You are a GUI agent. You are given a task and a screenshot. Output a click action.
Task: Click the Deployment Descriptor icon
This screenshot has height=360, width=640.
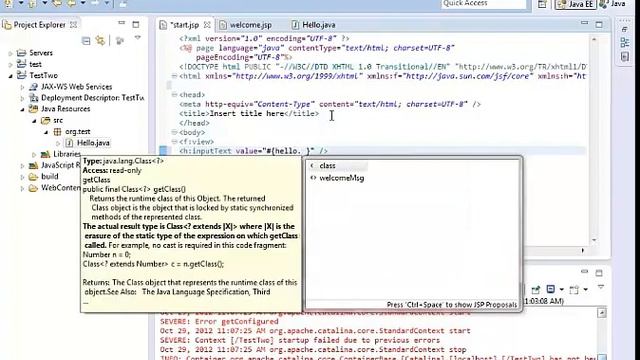coord(33,98)
